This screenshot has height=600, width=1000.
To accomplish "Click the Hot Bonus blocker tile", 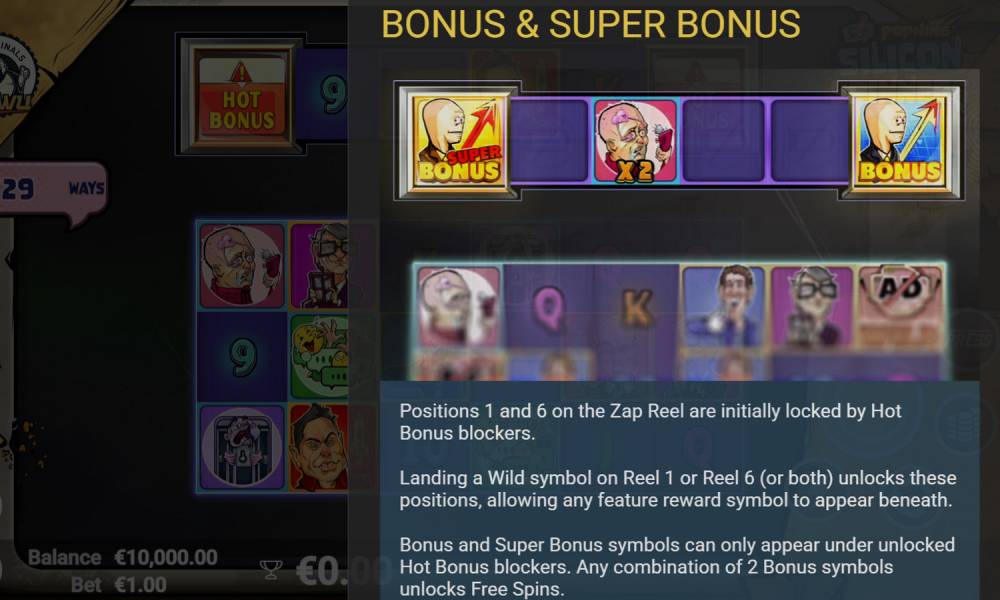I will click(x=241, y=94).
